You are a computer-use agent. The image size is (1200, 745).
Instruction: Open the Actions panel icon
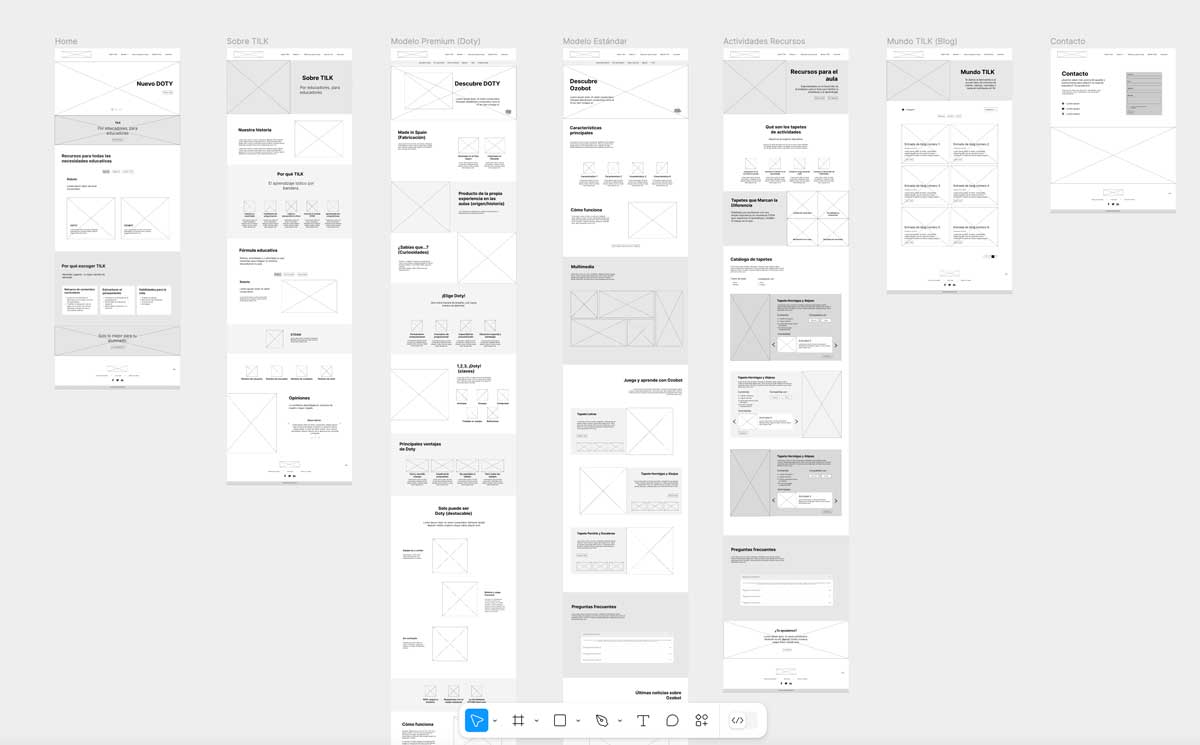tap(702, 720)
